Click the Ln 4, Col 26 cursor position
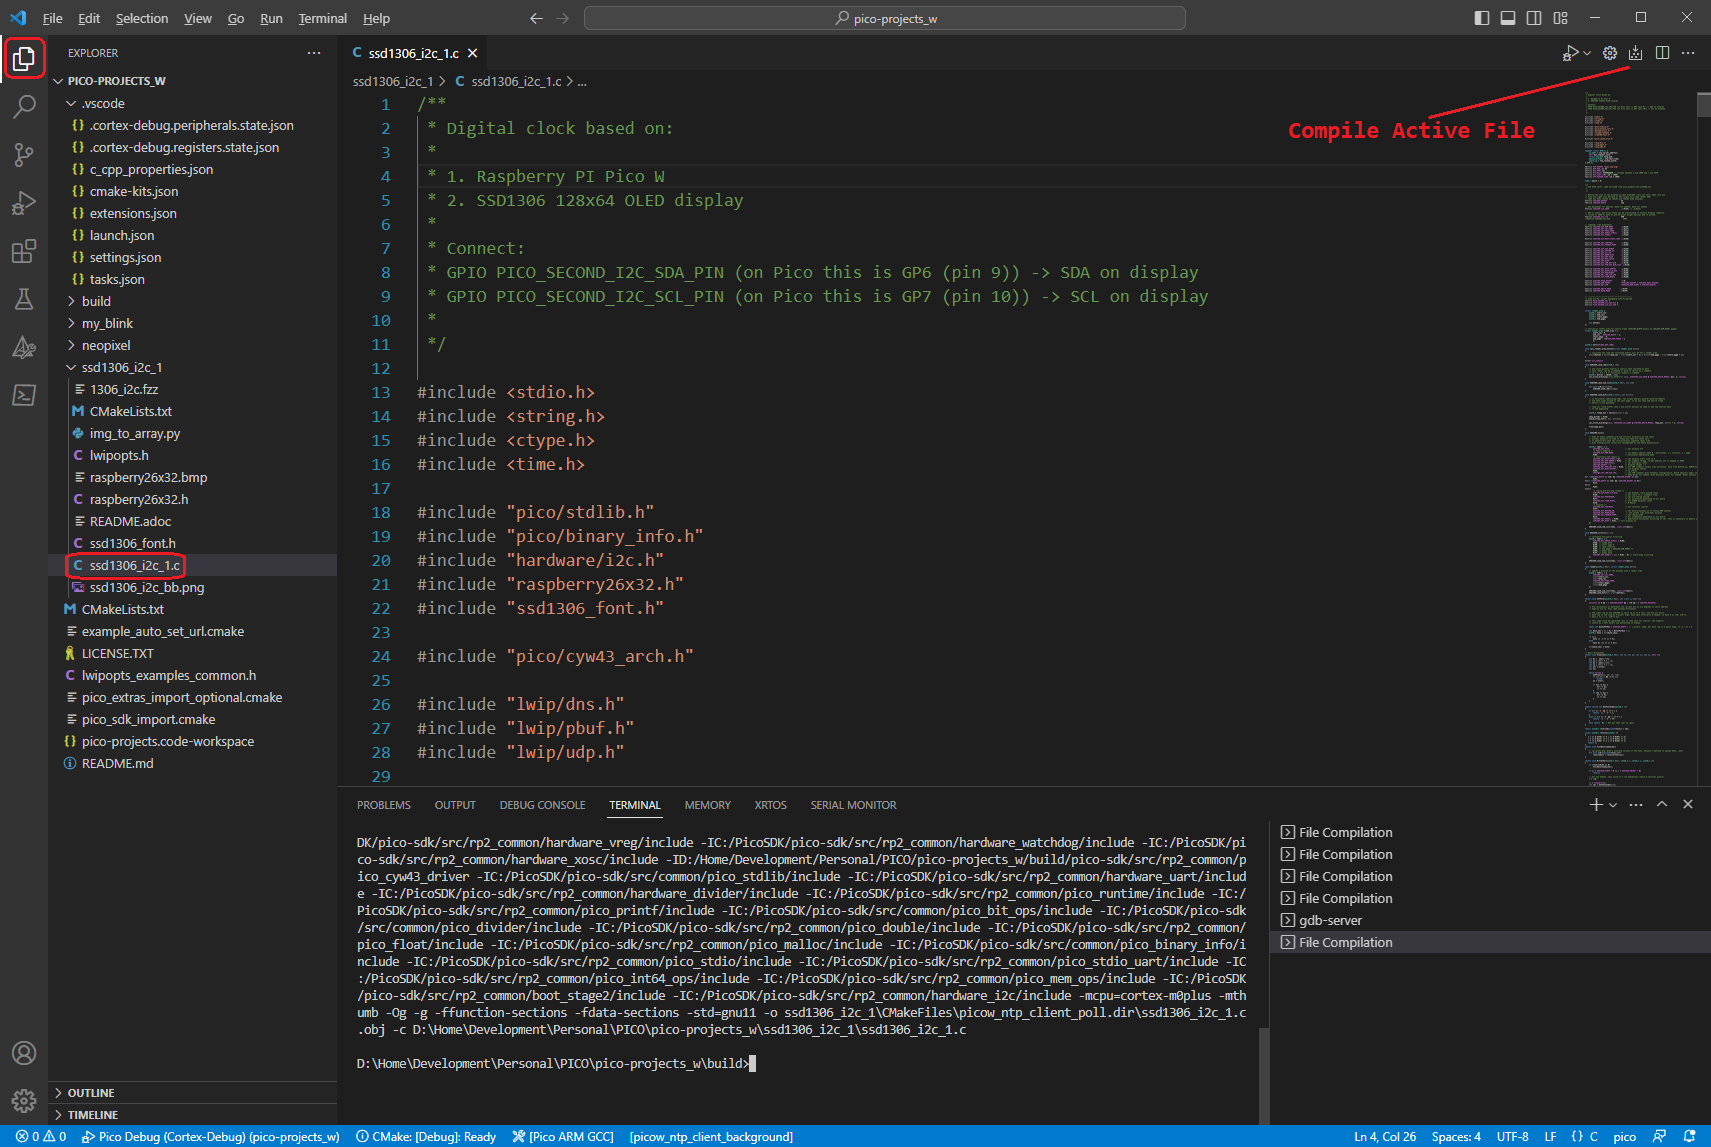 coord(1385,1136)
